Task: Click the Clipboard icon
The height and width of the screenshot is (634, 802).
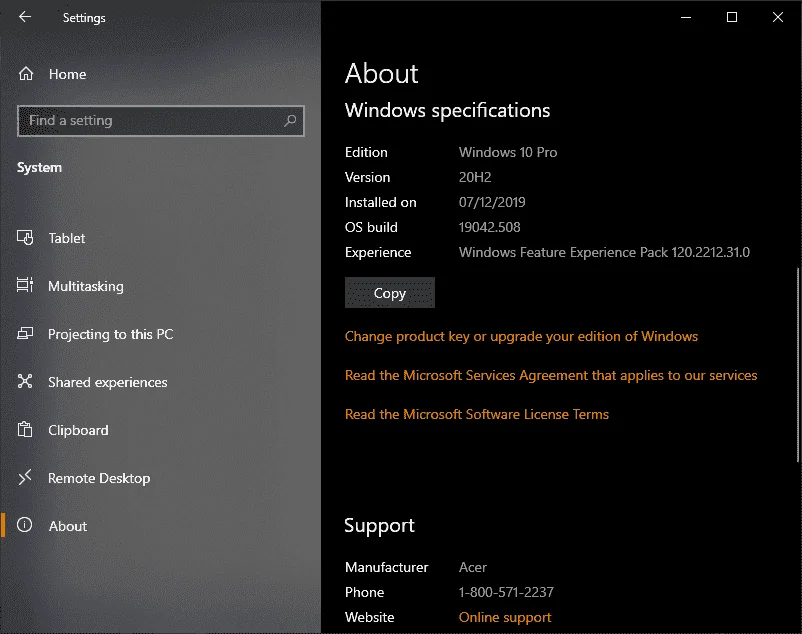Action: click(x=25, y=429)
